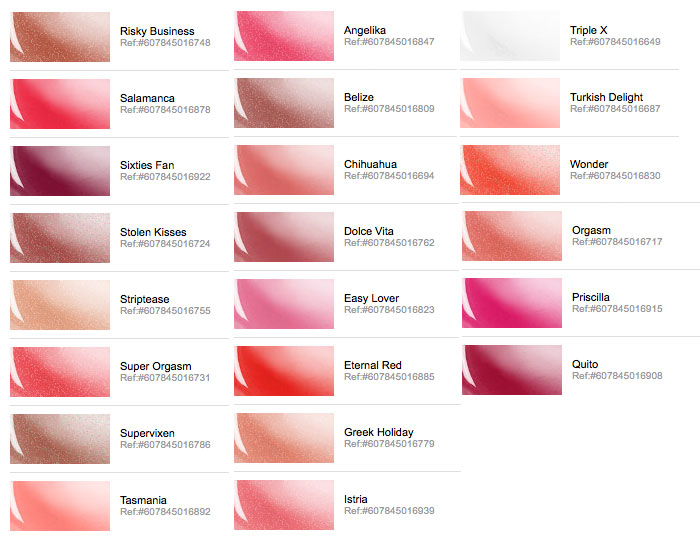
Task: Select the Risky Business color swatch
Action: tap(60, 37)
